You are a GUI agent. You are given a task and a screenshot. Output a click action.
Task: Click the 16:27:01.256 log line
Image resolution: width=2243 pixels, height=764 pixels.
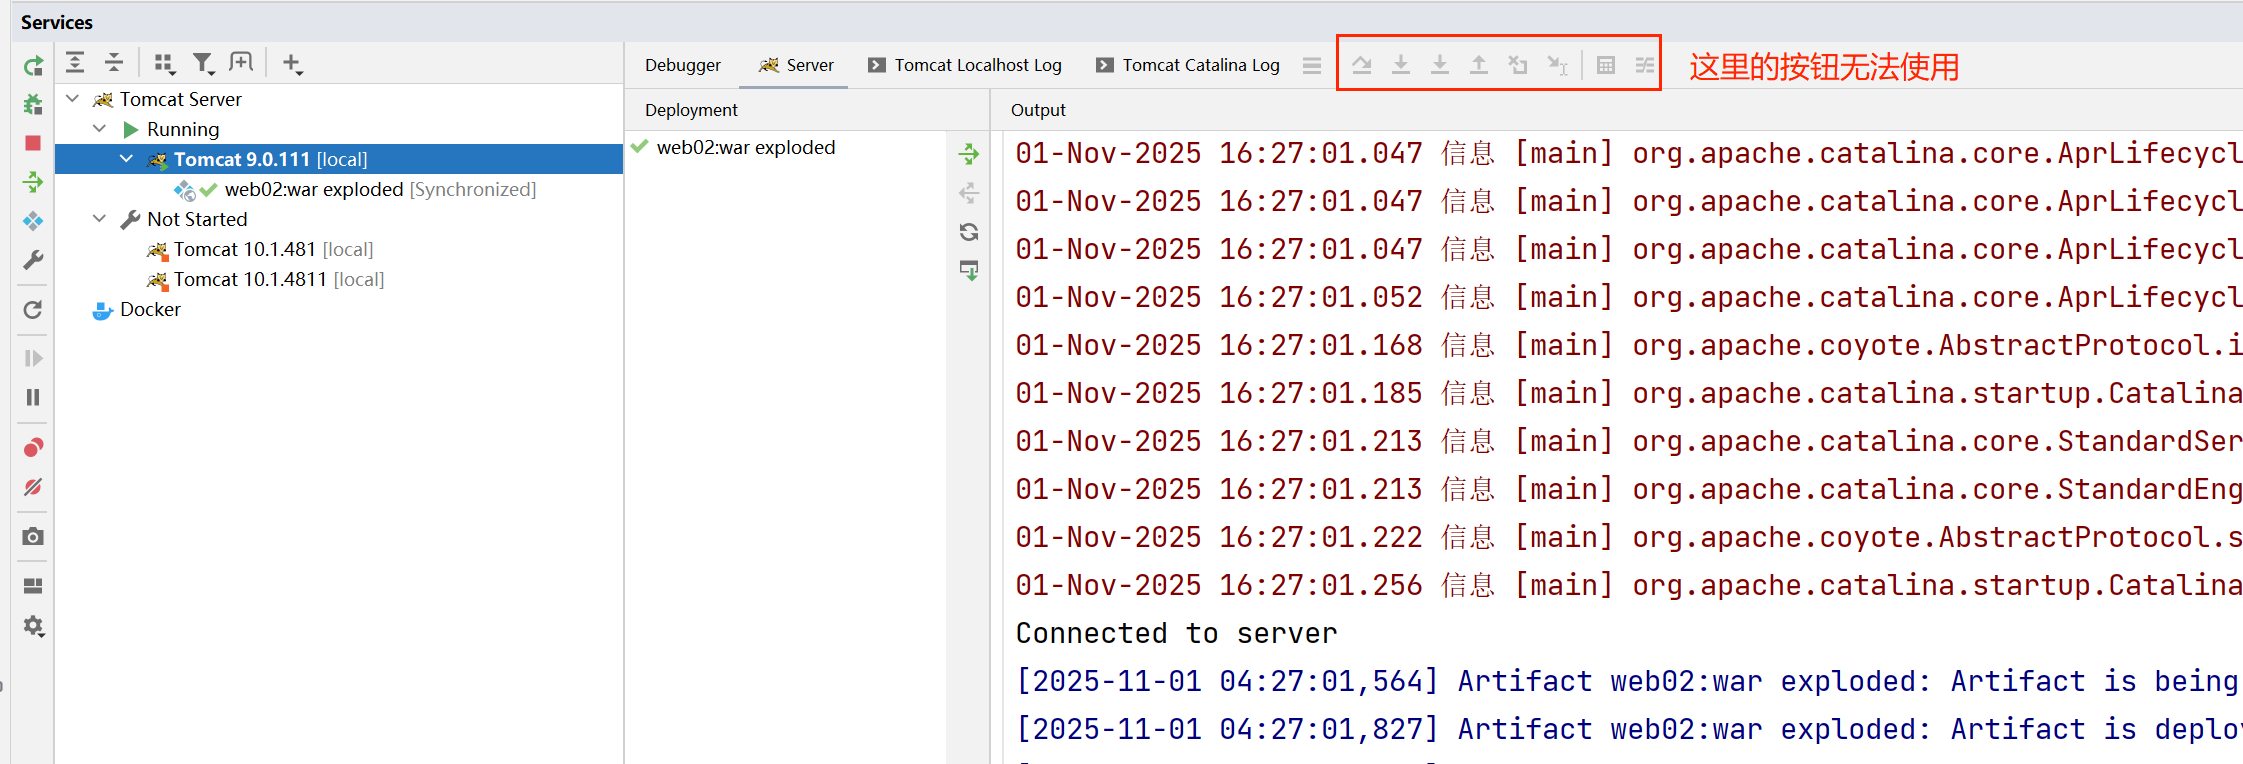[x=1629, y=585]
